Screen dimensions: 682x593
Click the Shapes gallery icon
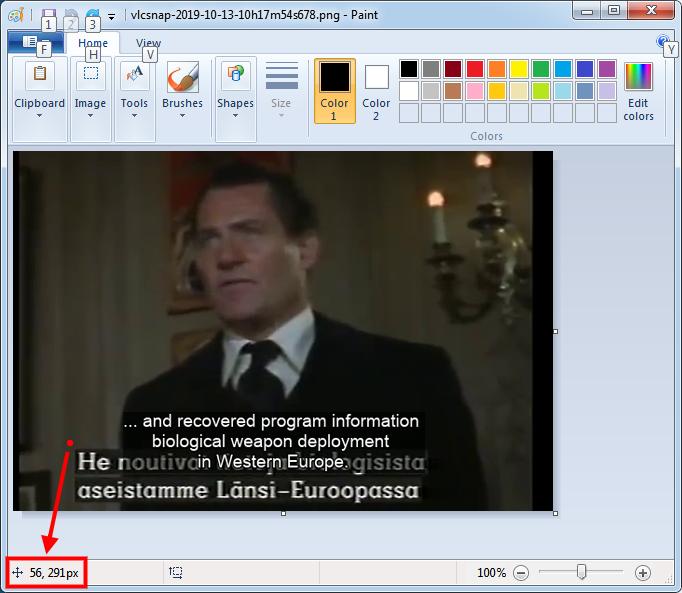(x=235, y=74)
